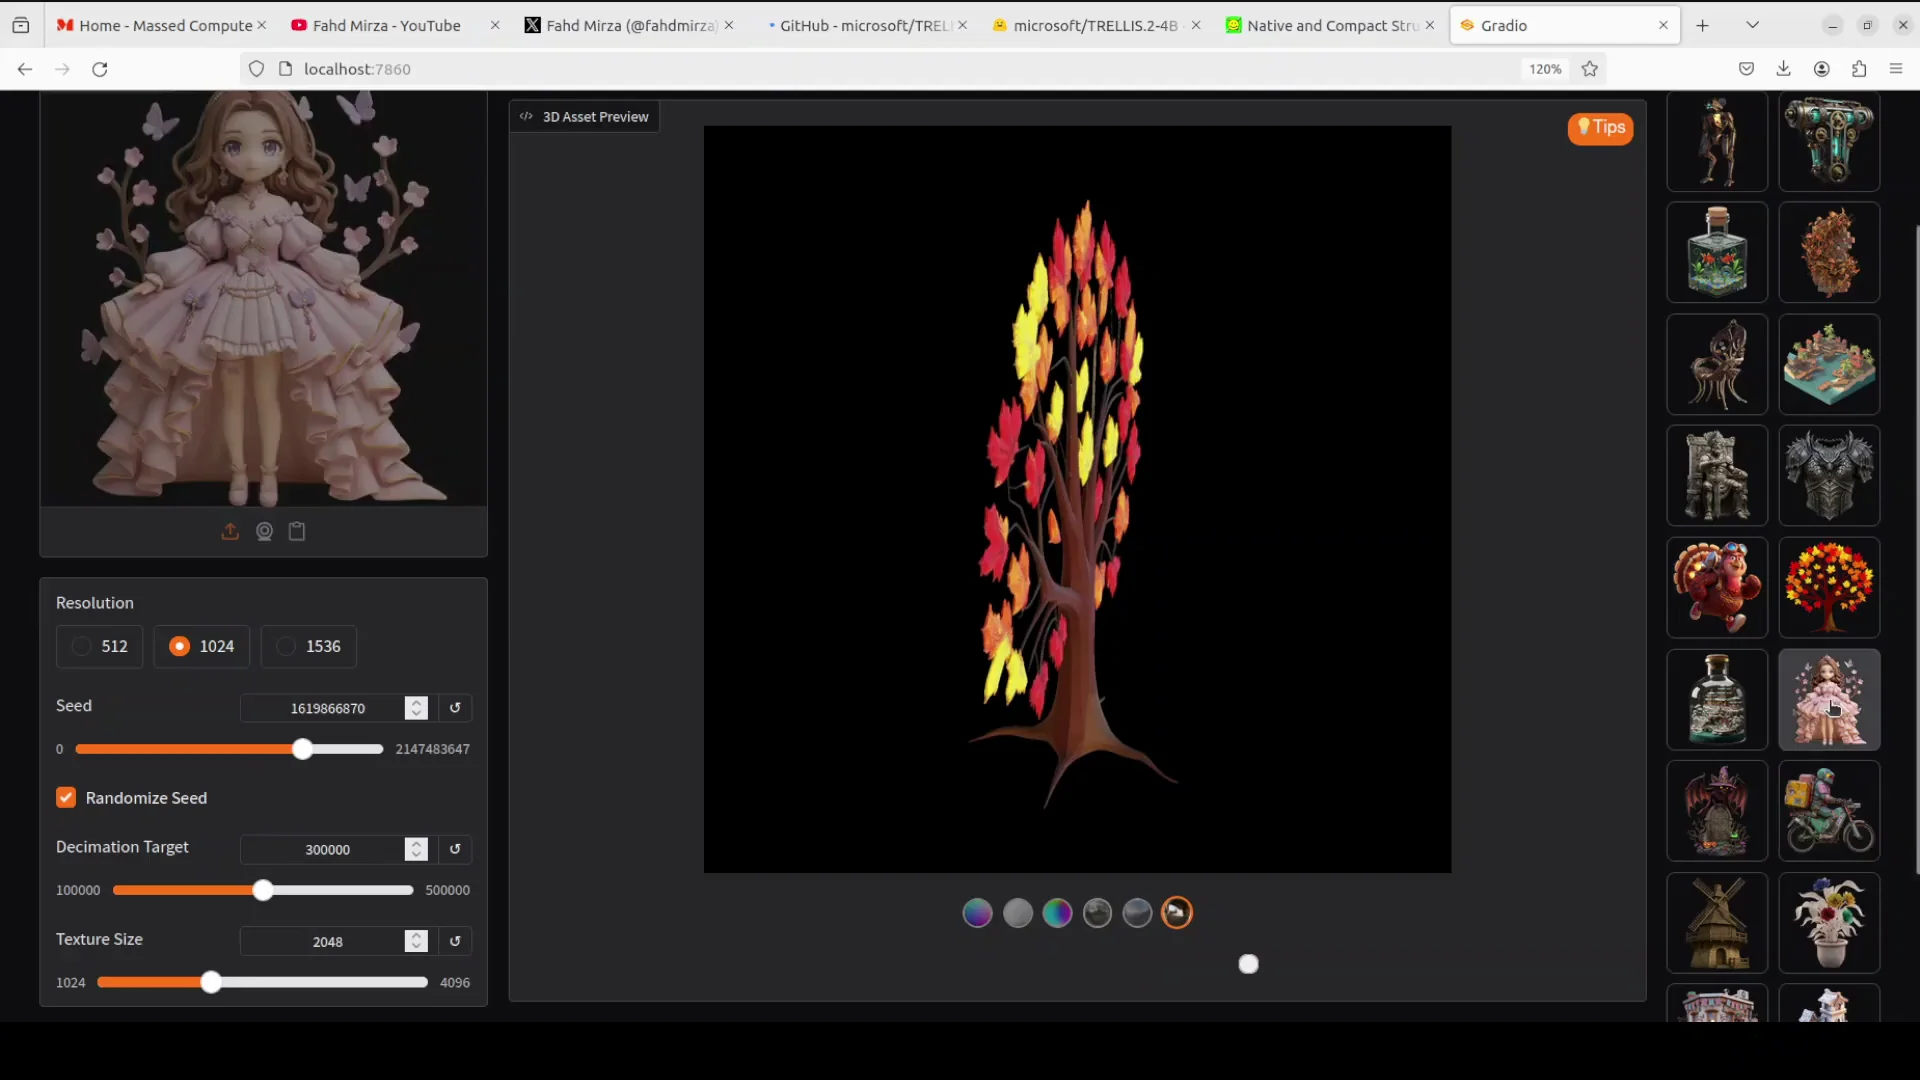Click the Seed number stepper arrows

click(x=416, y=708)
